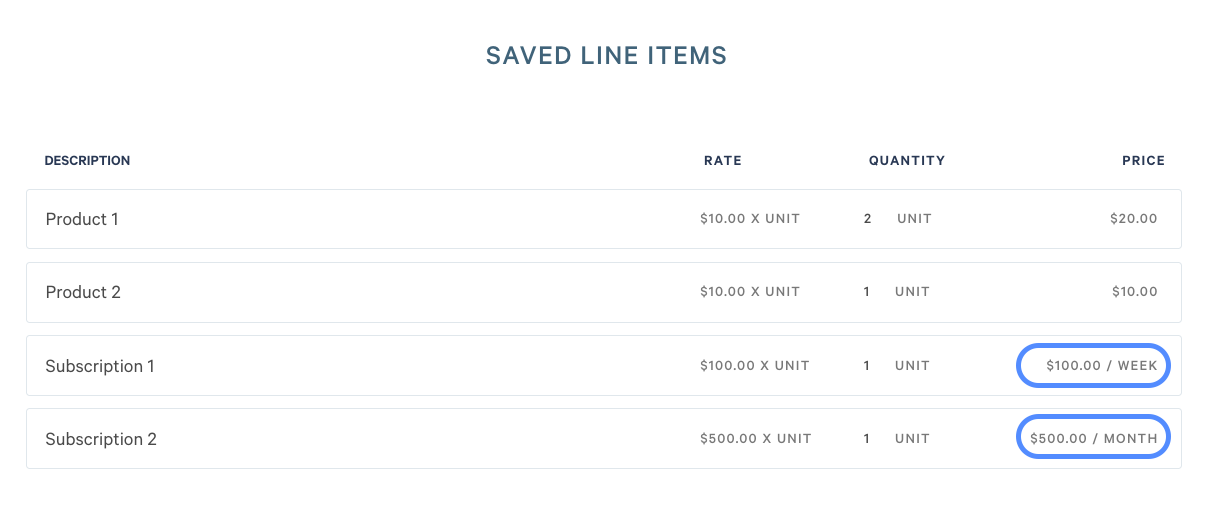
Task: Click the $20.00 price of Product 1
Action: click(x=1134, y=219)
